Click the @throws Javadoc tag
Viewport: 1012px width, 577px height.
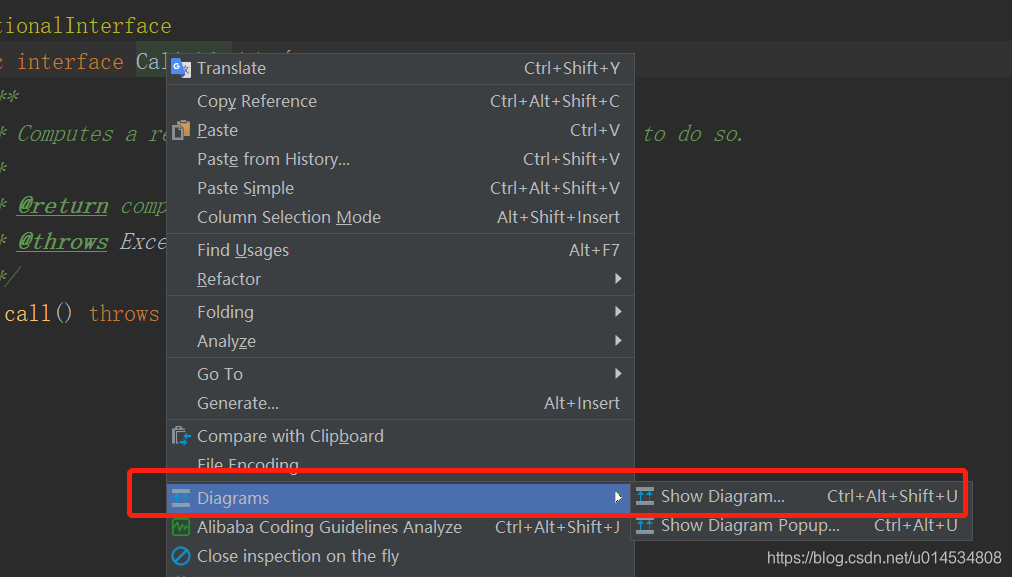[x=63, y=241]
